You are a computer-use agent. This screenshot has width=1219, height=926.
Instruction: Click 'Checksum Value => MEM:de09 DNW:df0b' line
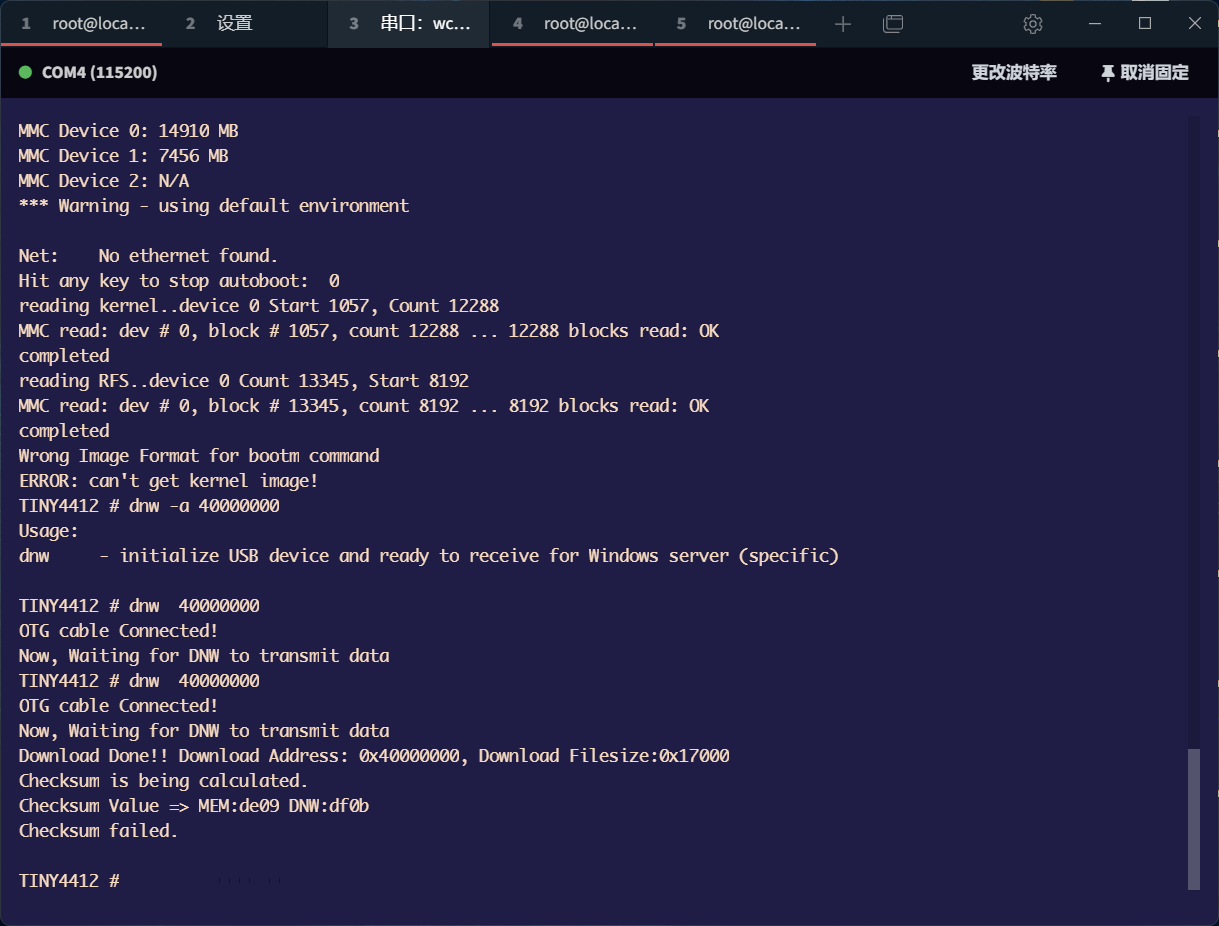click(194, 806)
